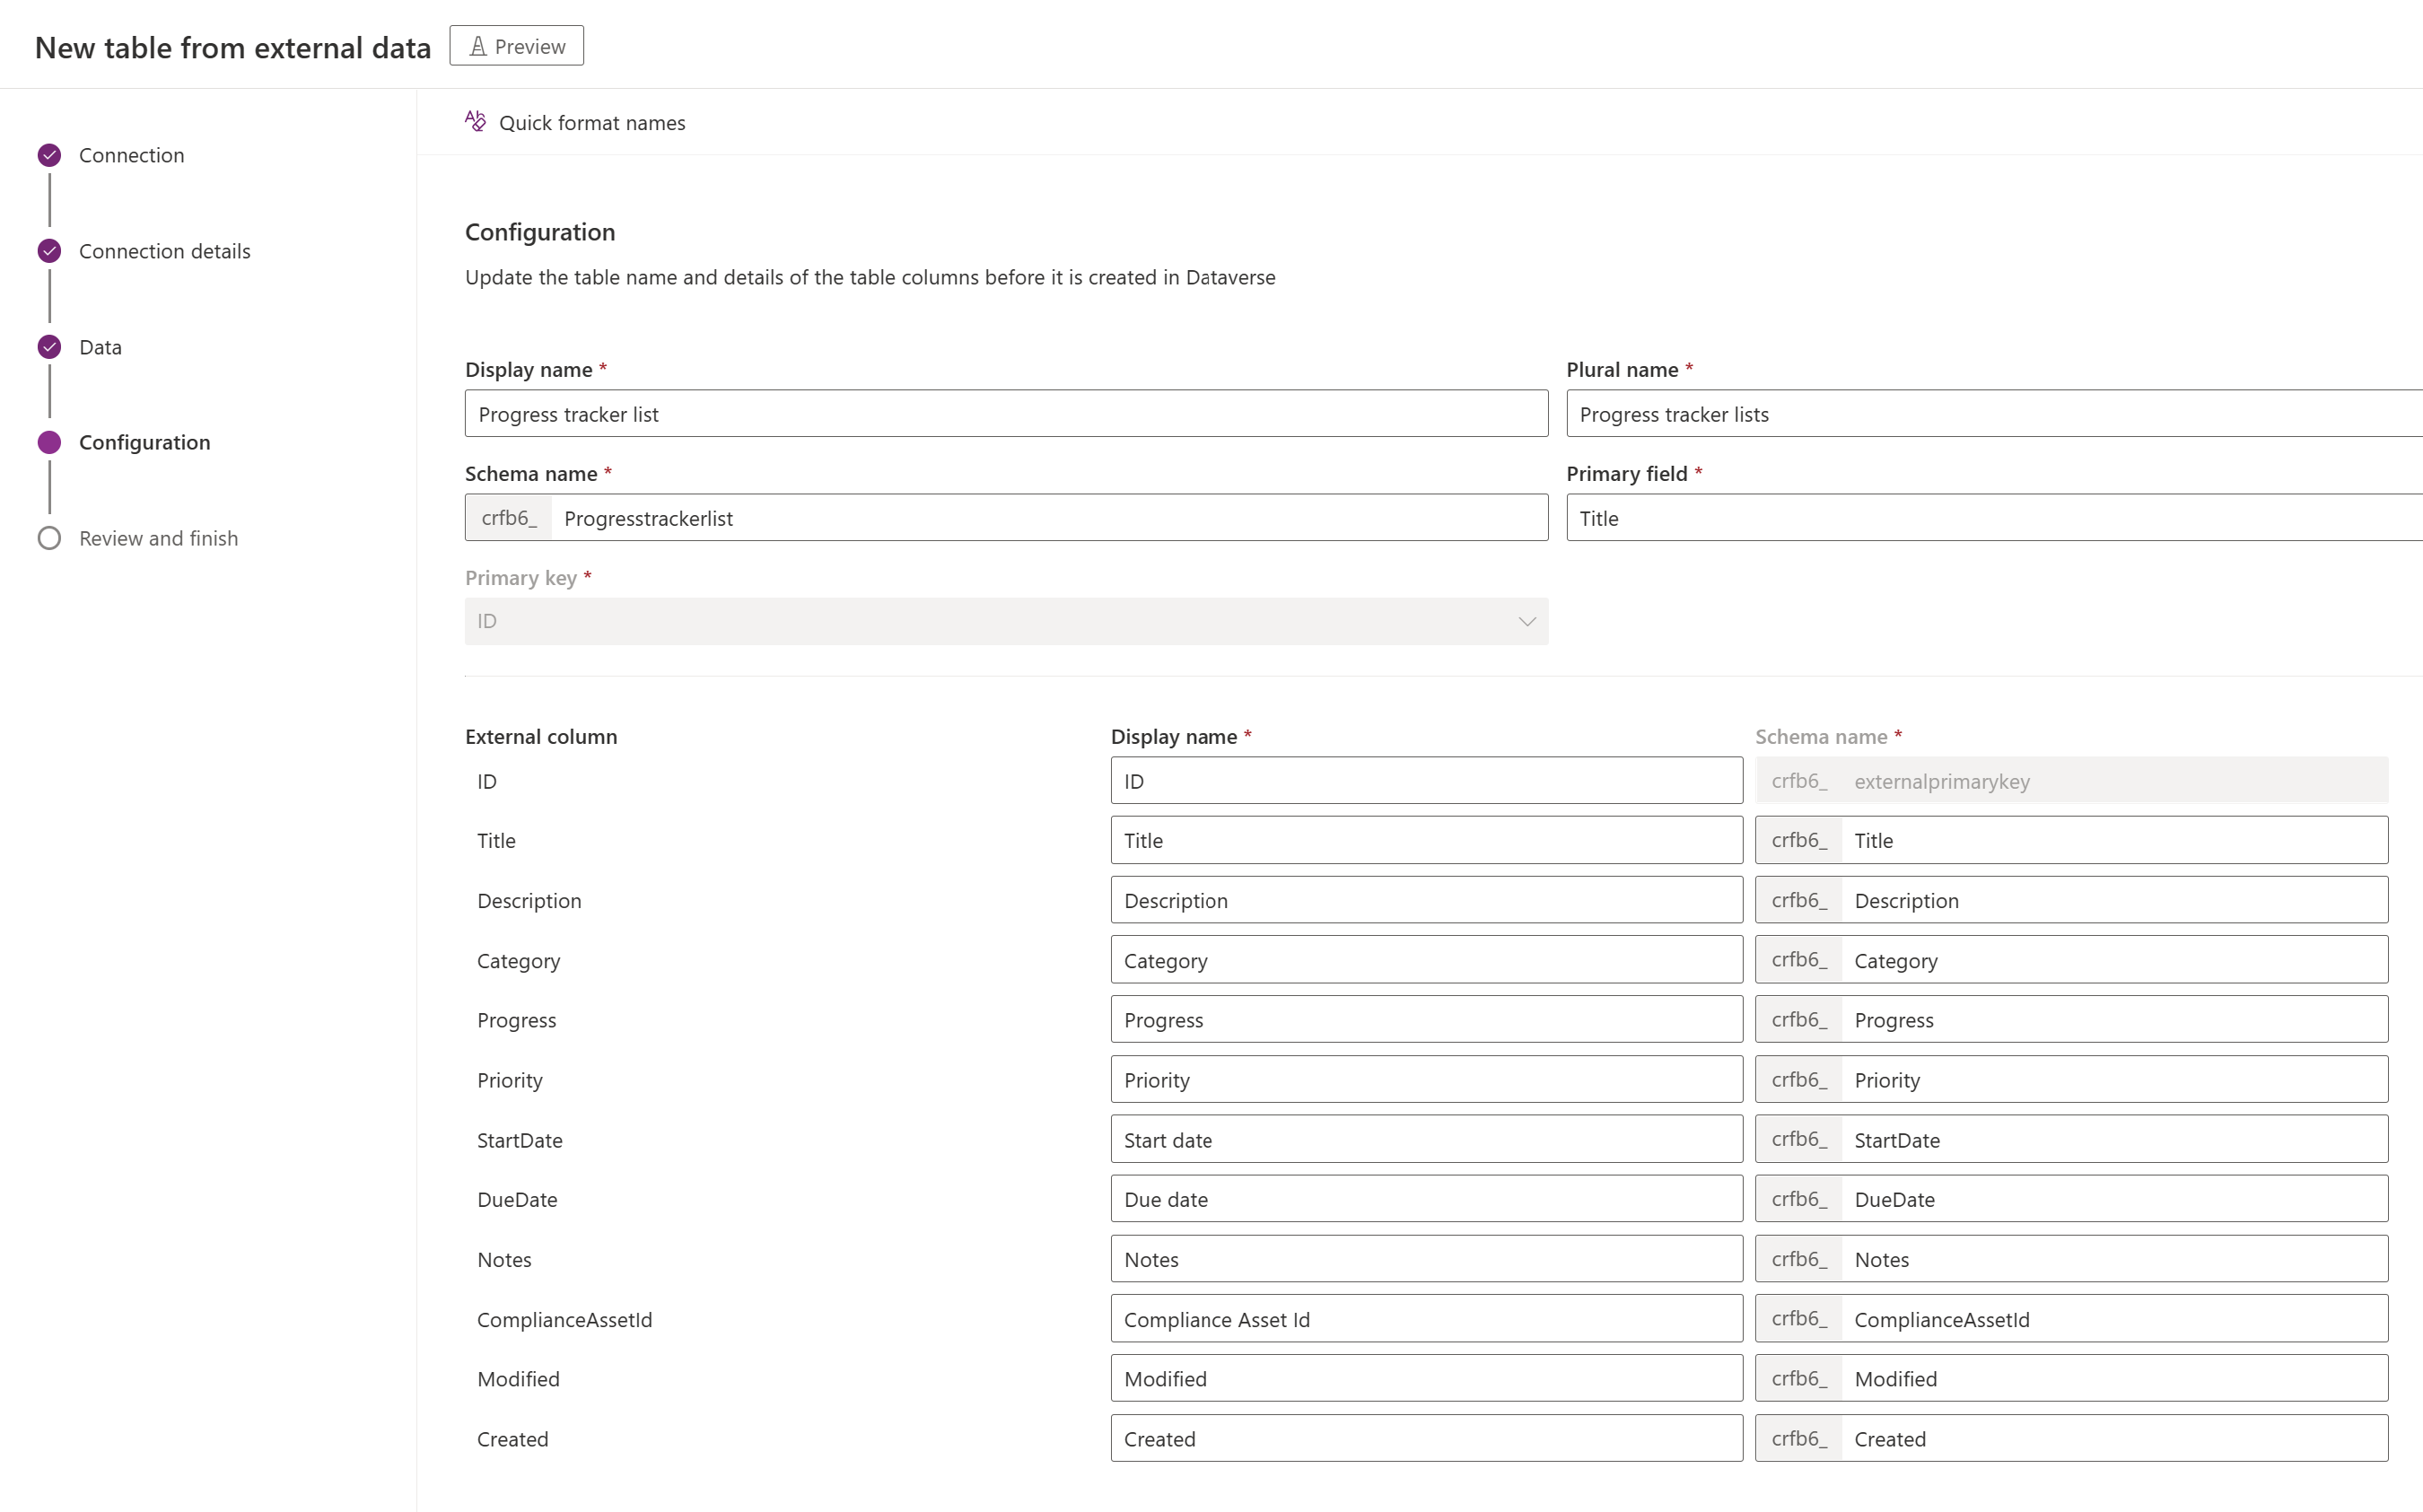2423x1512 pixels.
Task: Select the Connection menu step
Action: coord(131,153)
